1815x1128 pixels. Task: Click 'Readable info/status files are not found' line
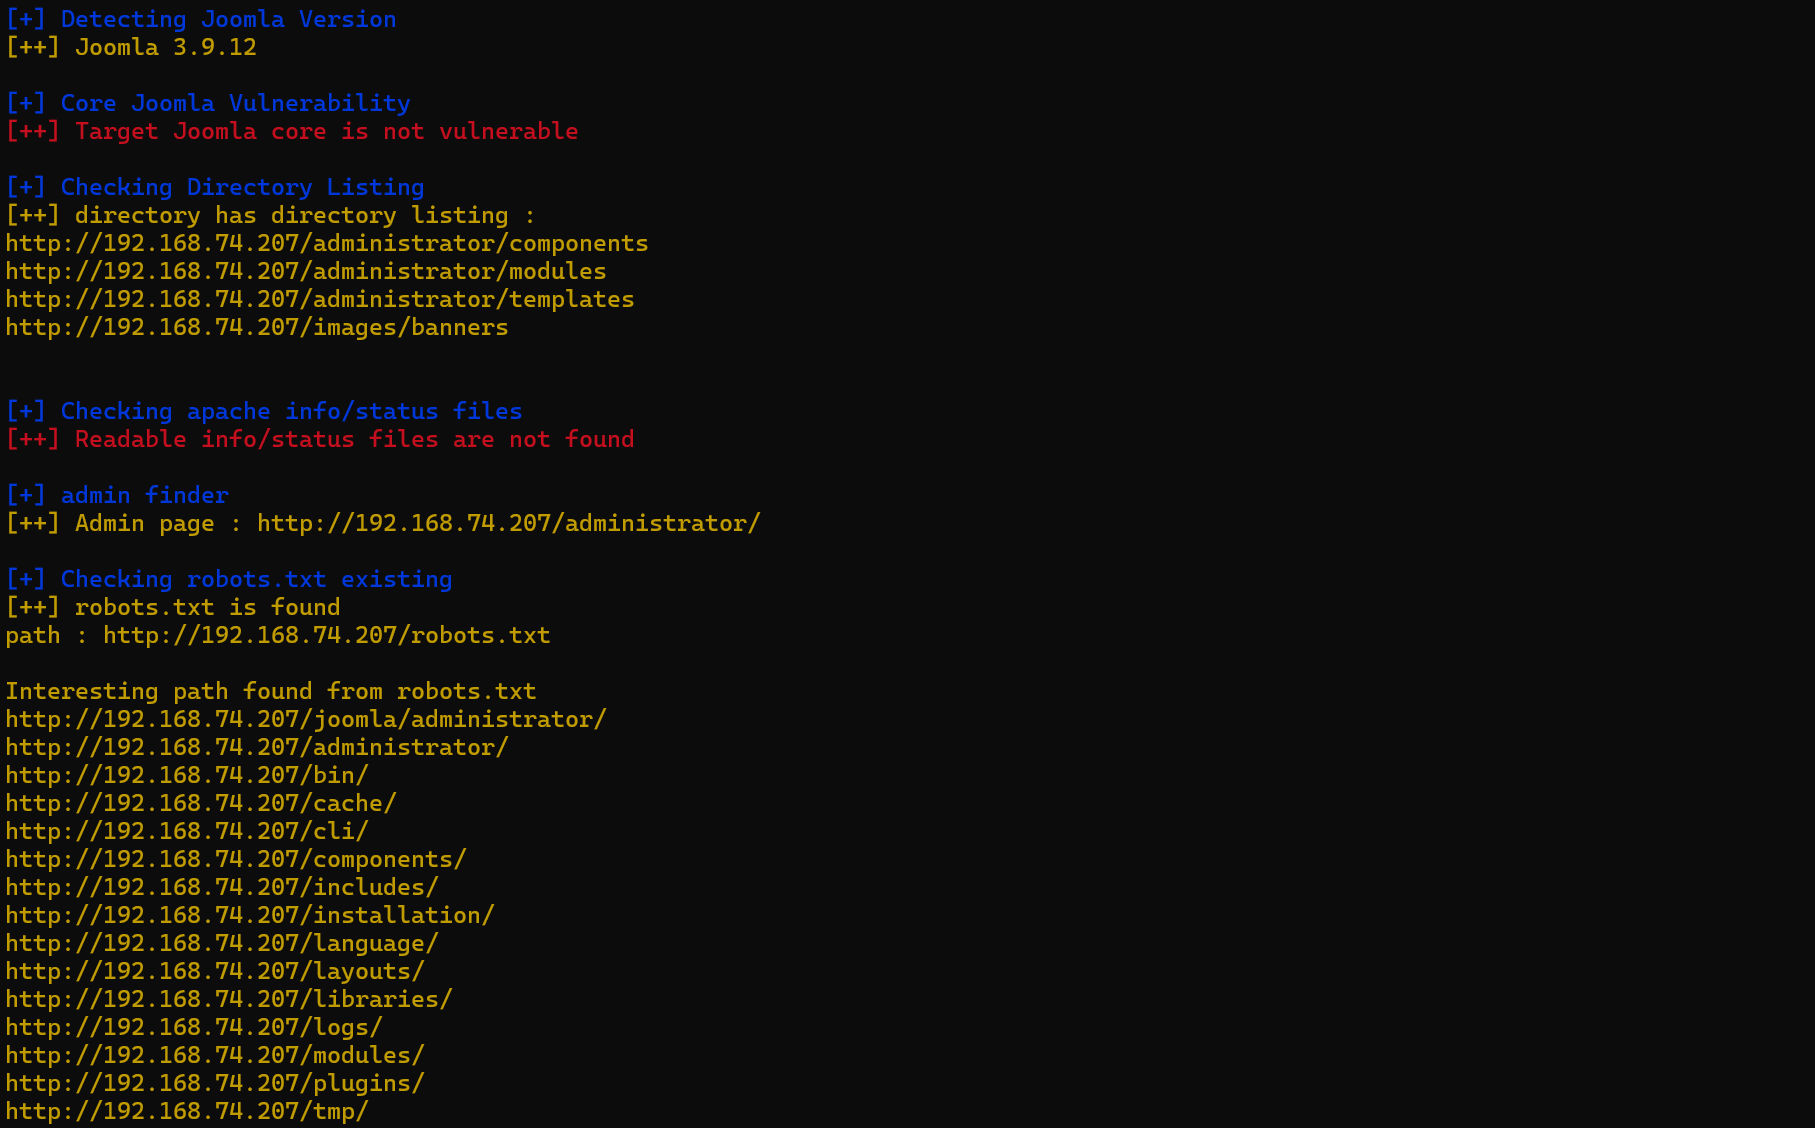320,439
